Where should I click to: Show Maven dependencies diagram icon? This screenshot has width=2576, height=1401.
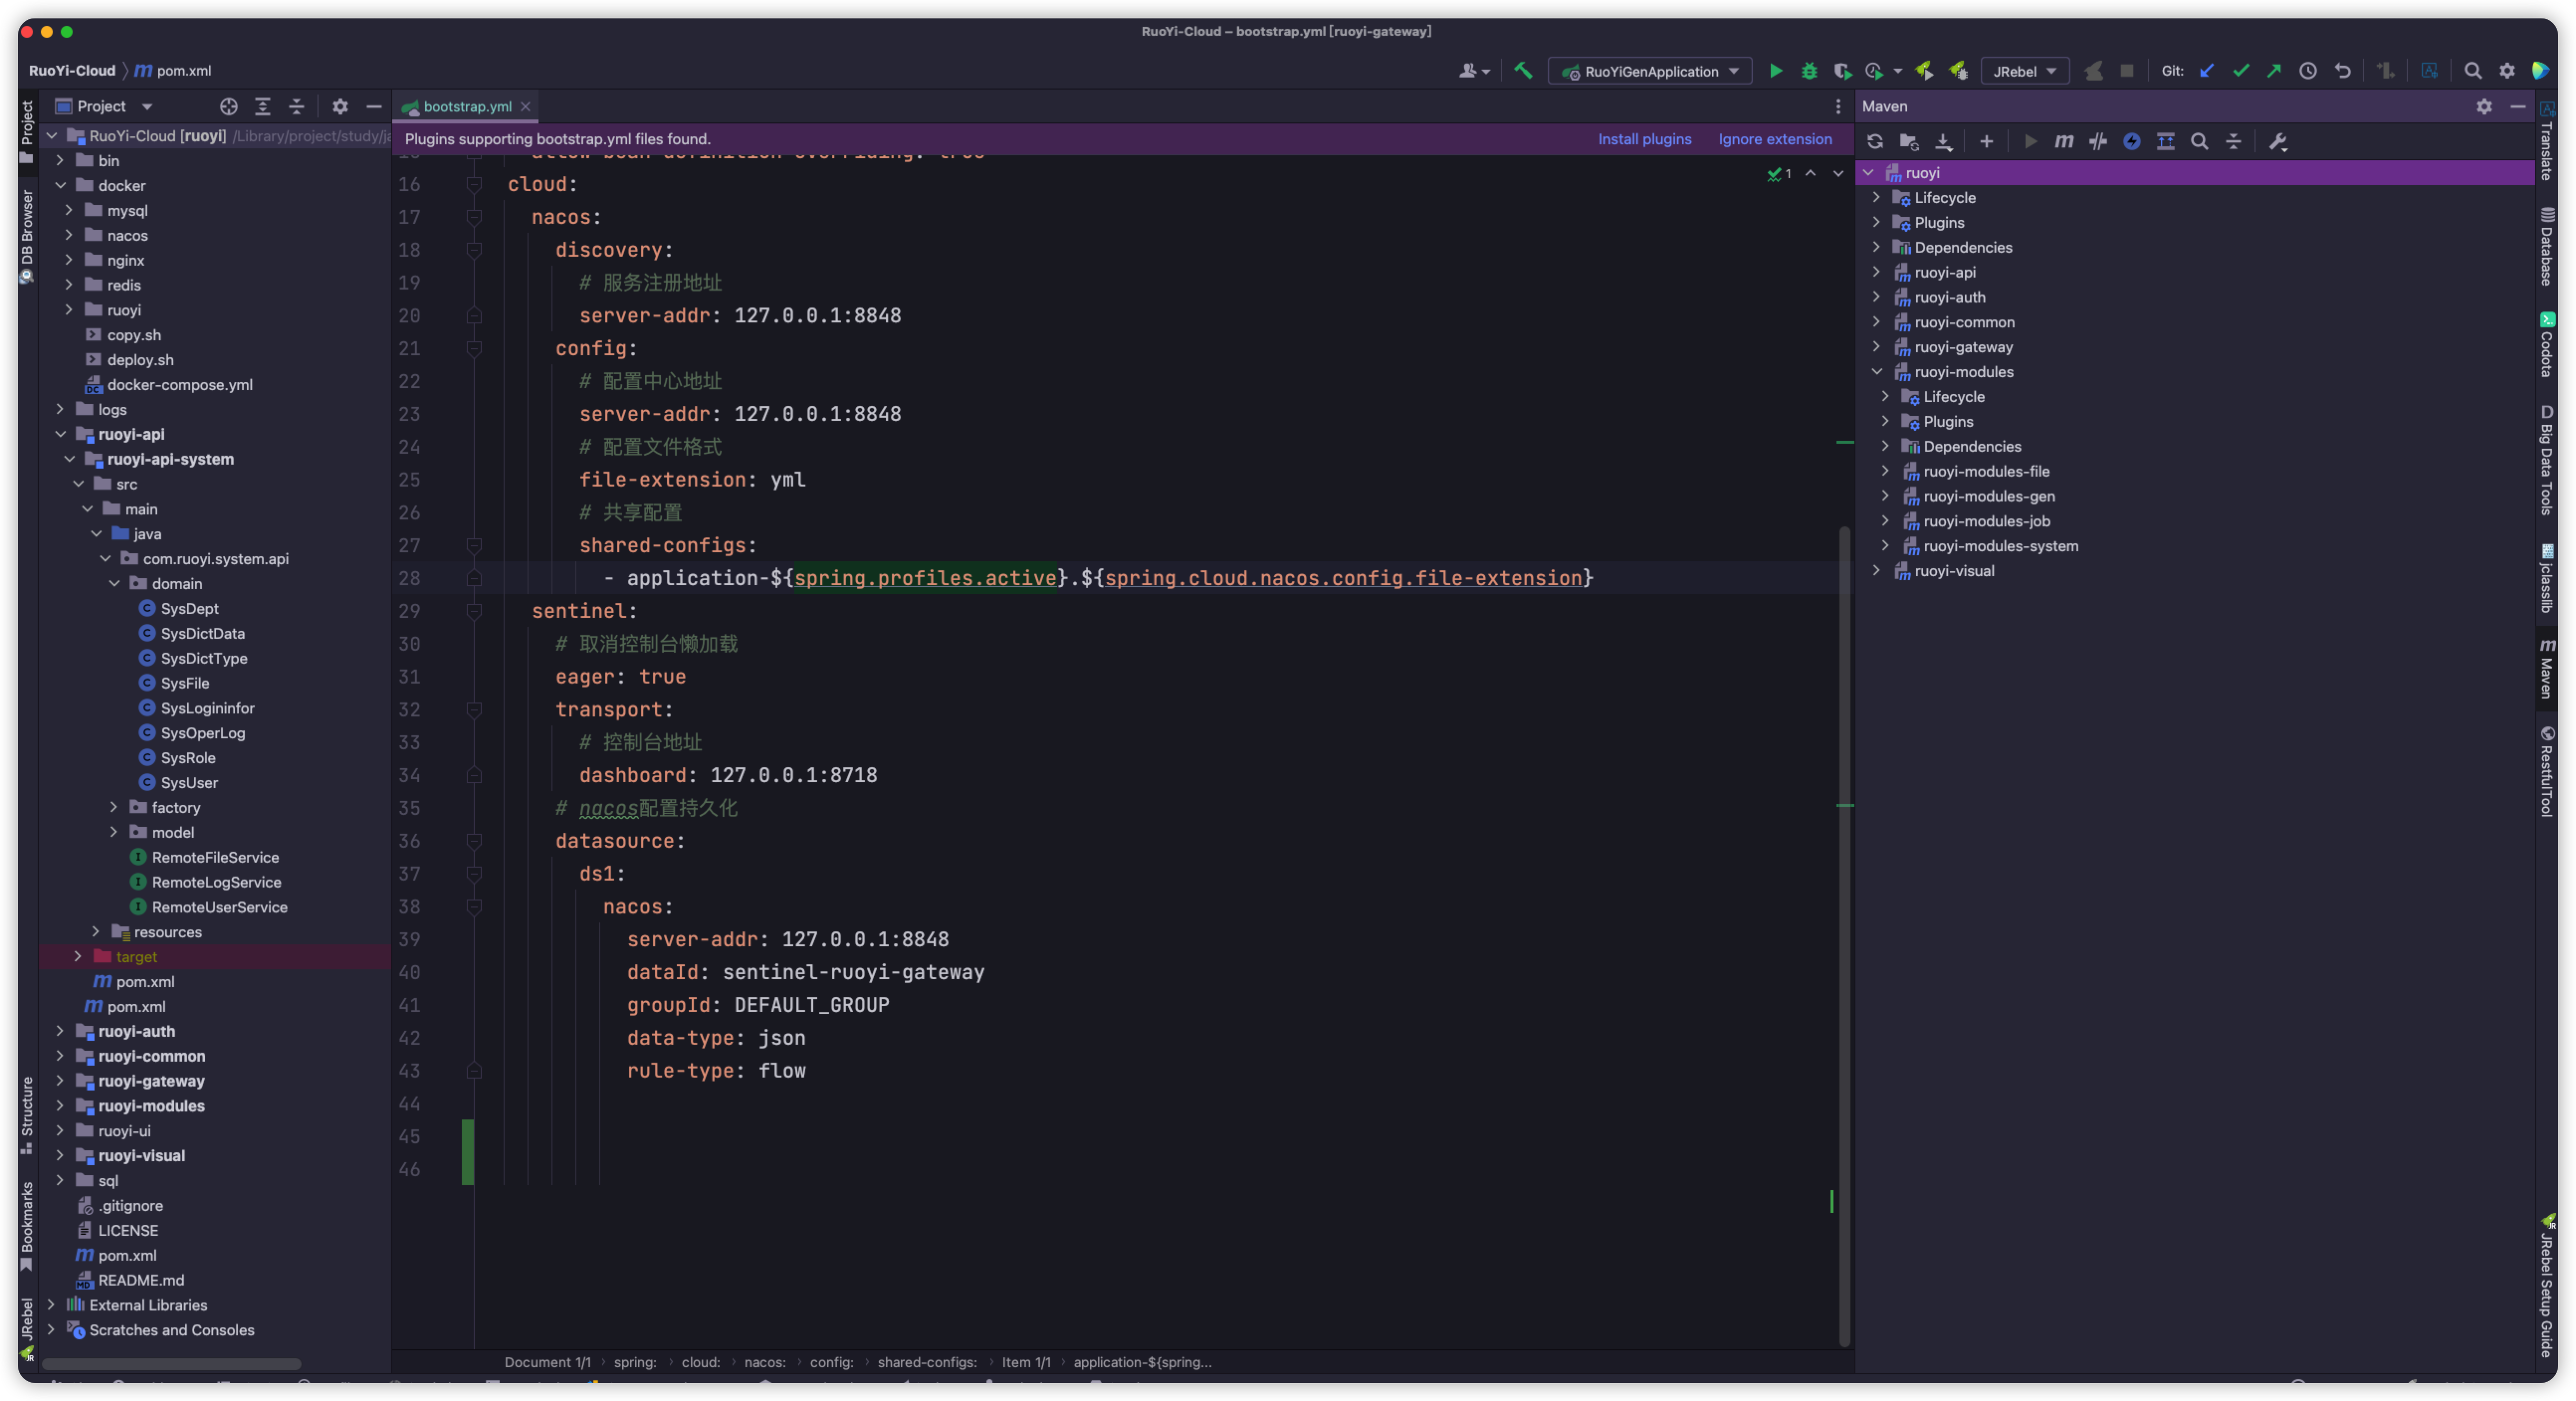tap(2166, 142)
